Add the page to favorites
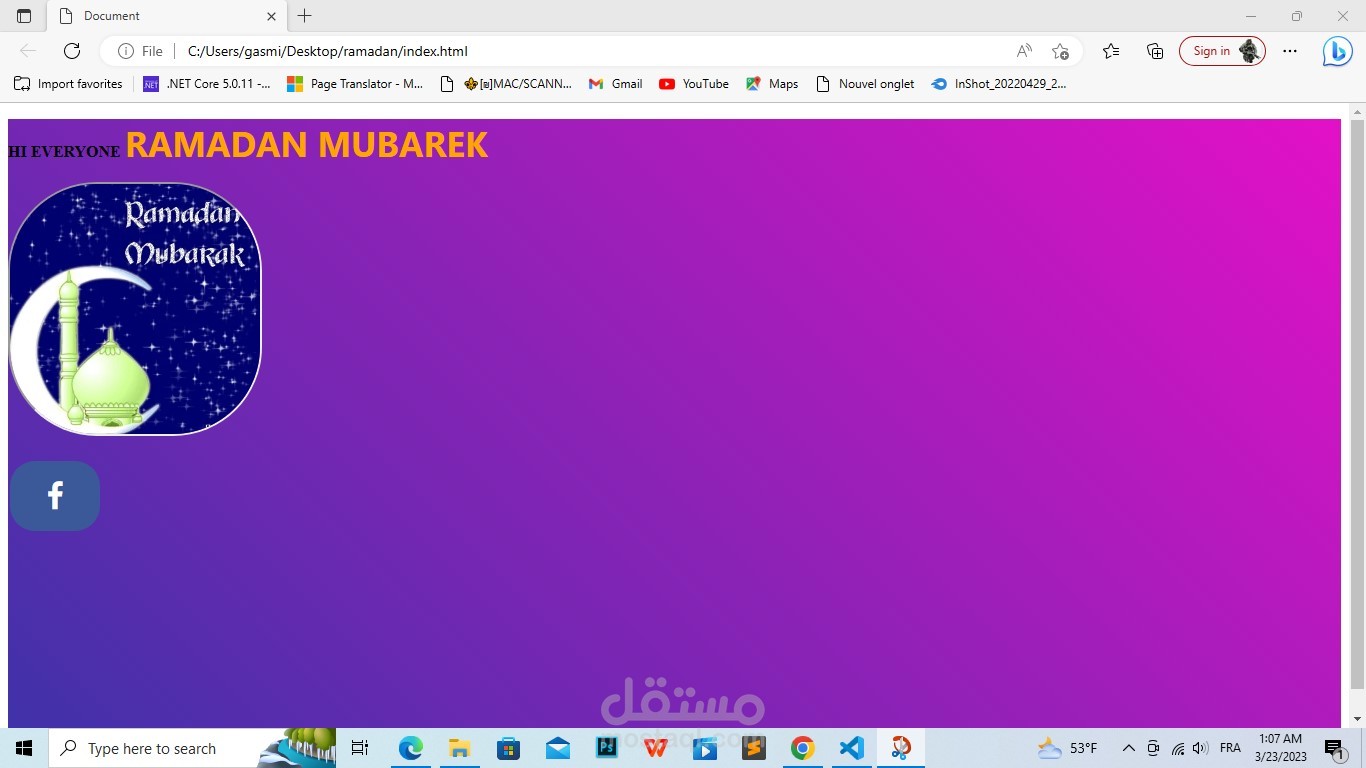Image resolution: width=1366 pixels, height=768 pixels. pyautogui.click(x=1061, y=51)
